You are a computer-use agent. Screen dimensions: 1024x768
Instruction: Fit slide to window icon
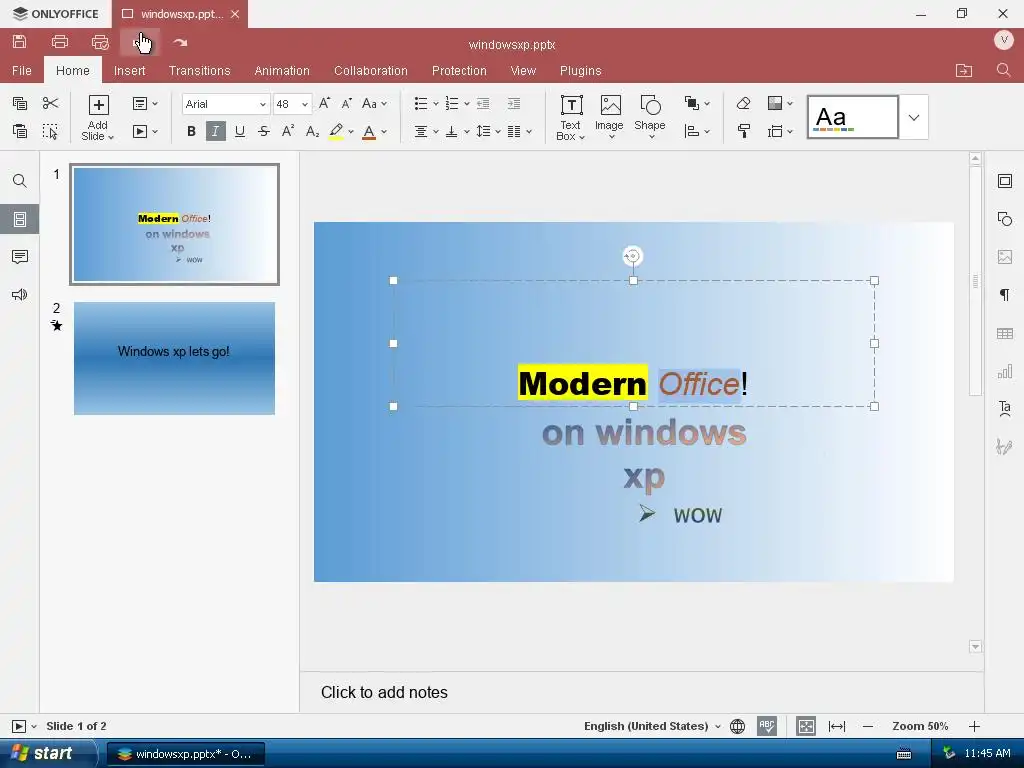[x=806, y=726]
